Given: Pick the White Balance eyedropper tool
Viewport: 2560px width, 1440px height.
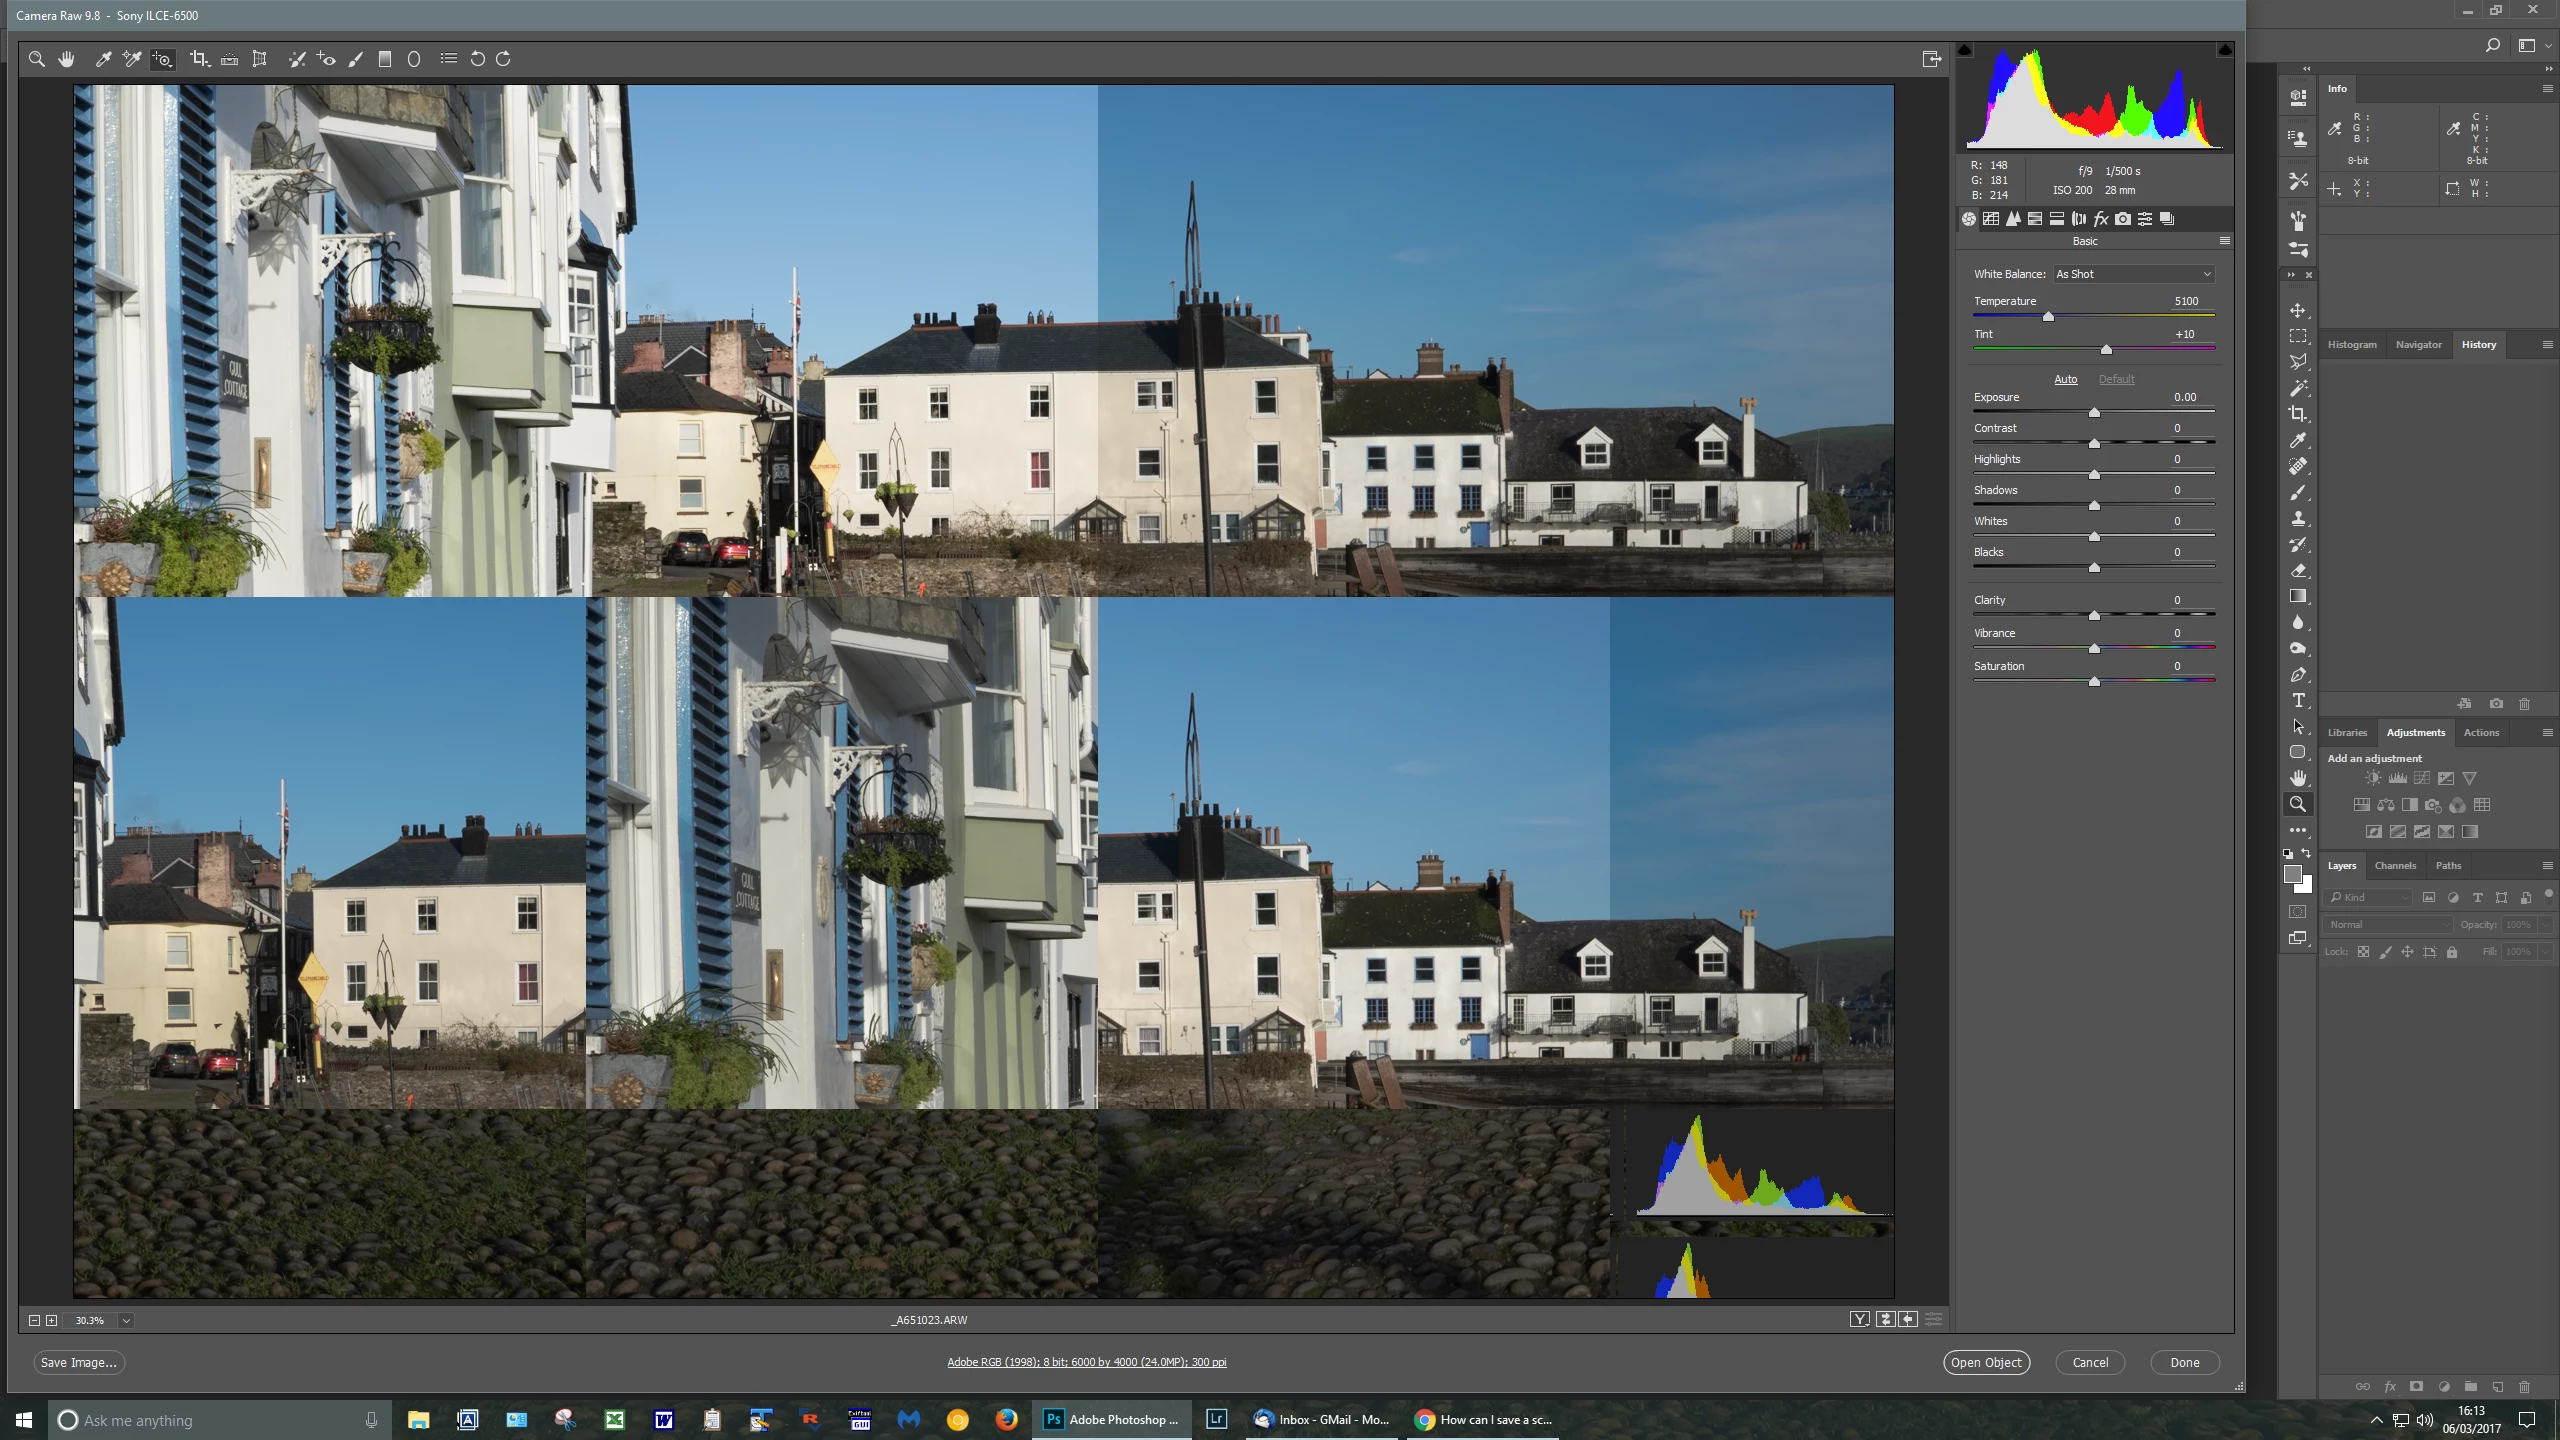Looking at the screenshot, I should click(103, 59).
